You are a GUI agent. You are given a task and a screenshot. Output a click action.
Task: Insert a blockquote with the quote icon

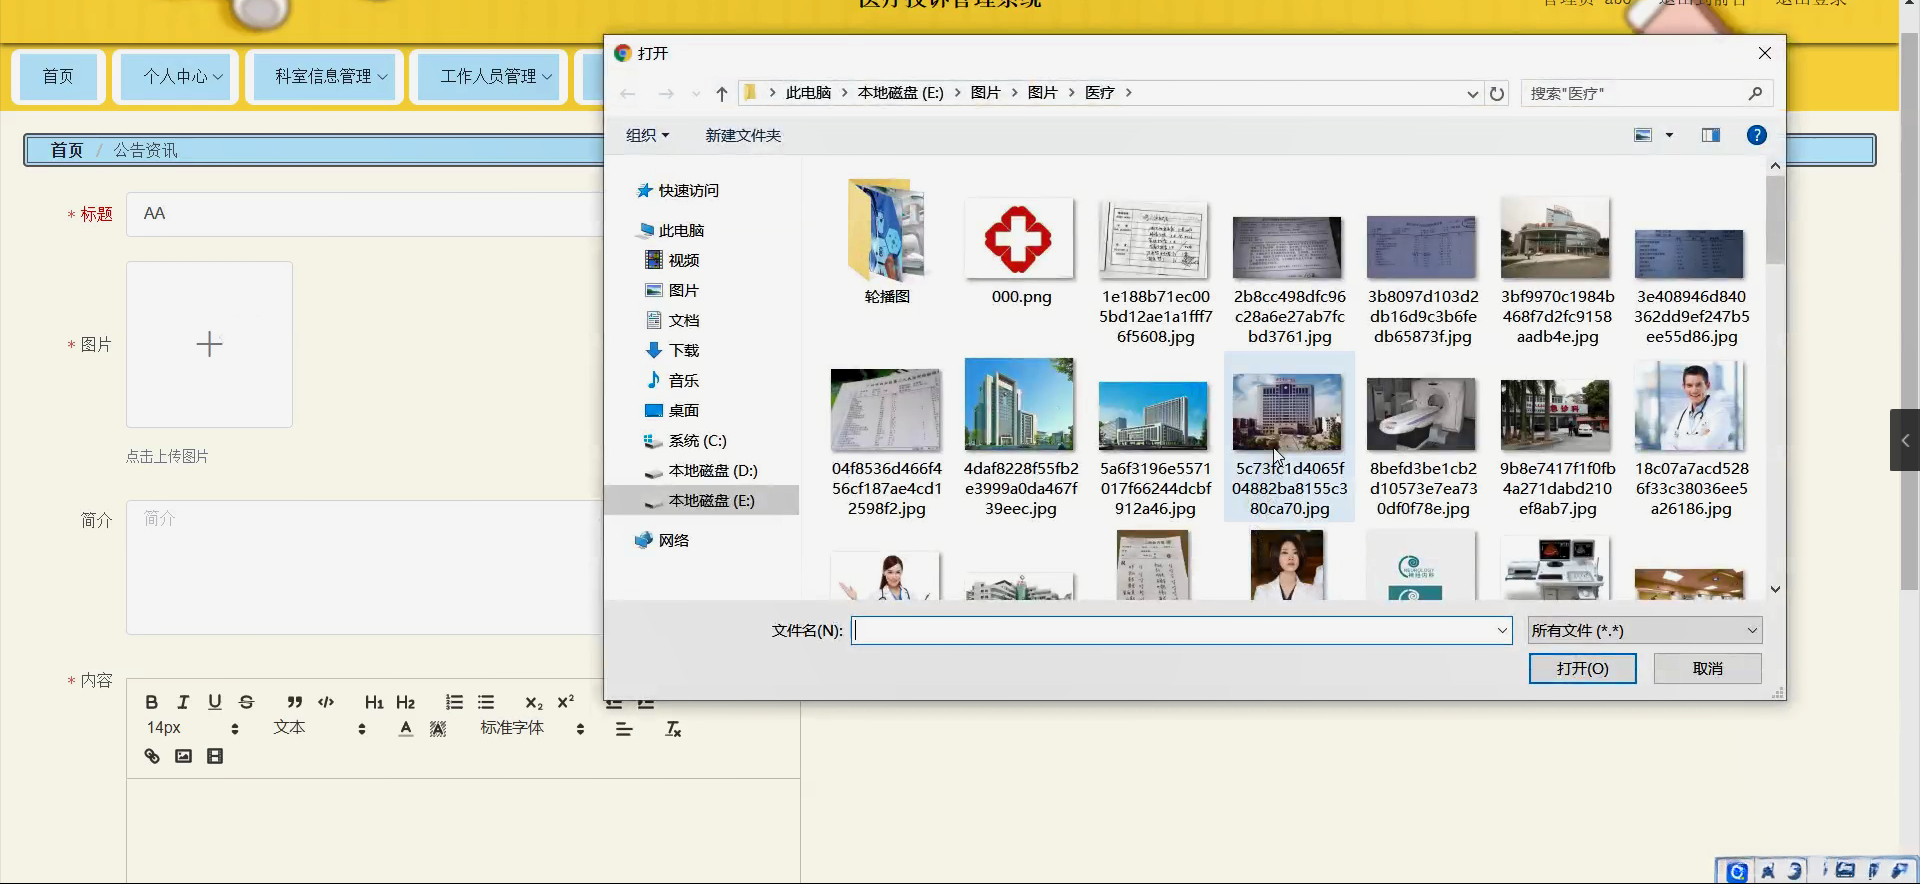294,702
